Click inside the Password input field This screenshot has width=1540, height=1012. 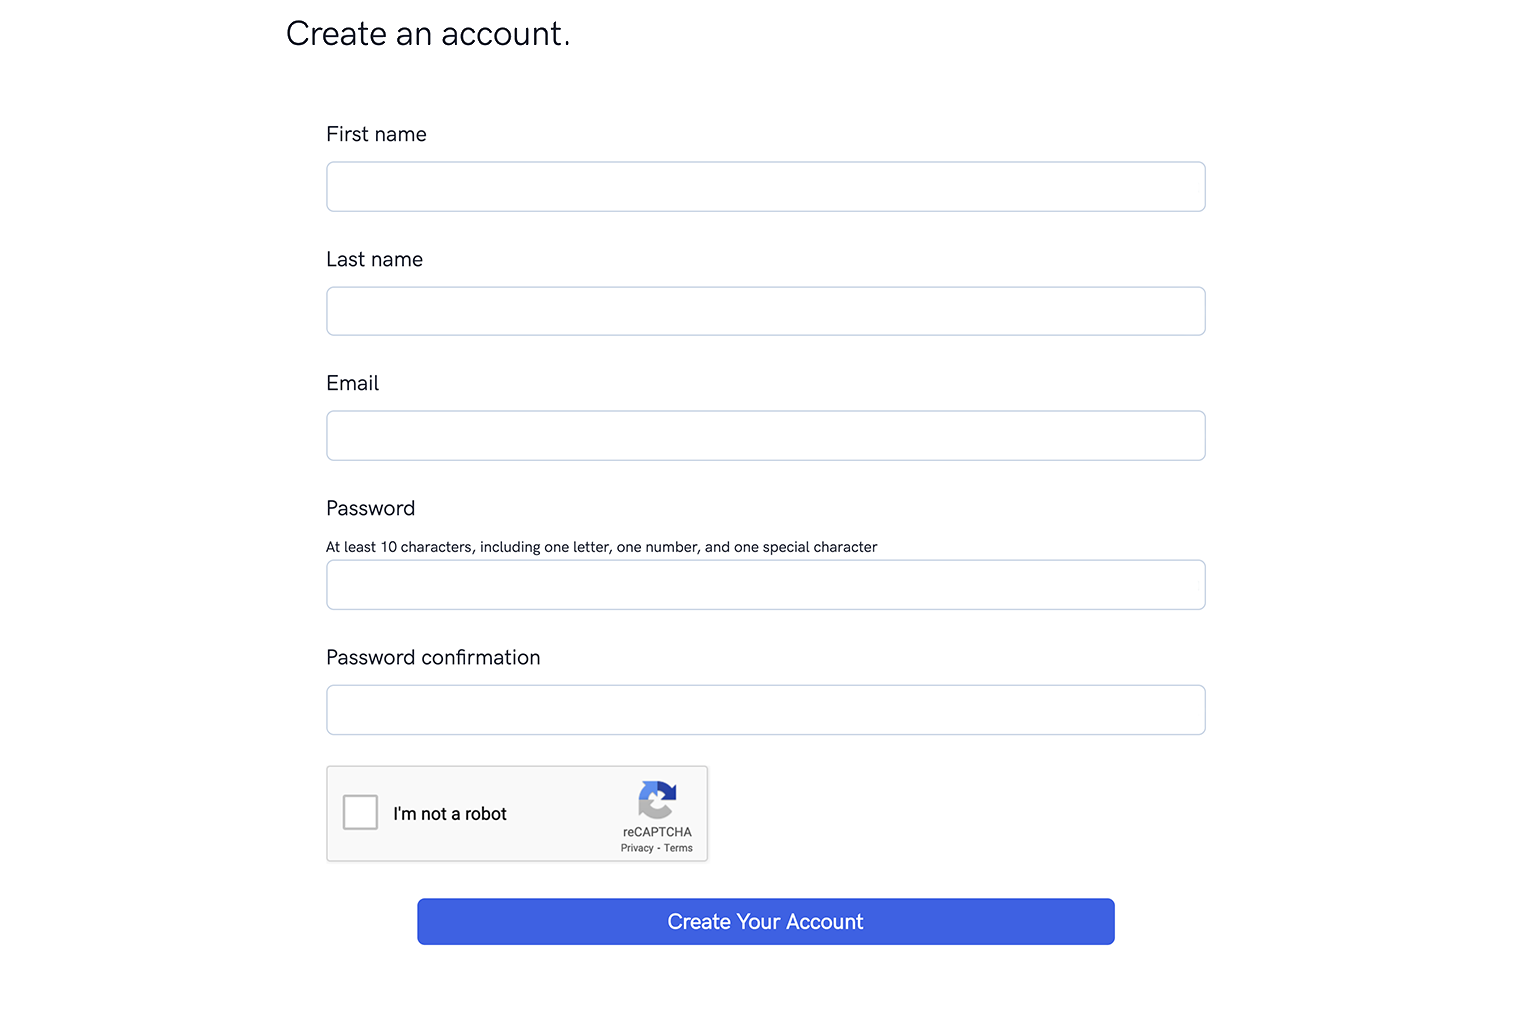[765, 584]
